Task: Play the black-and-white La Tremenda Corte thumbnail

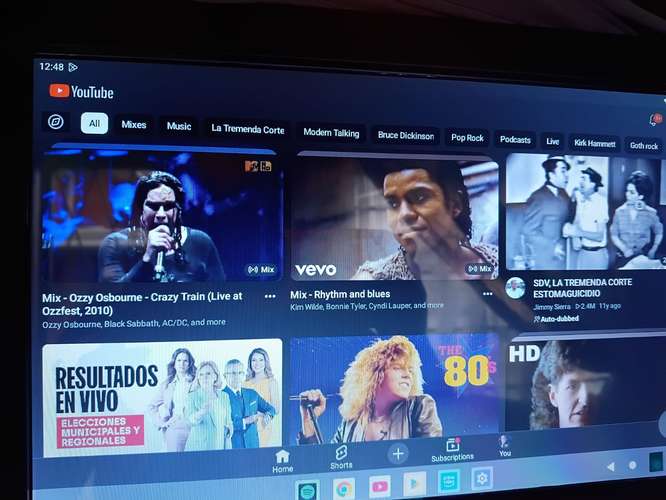Action: point(586,212)
